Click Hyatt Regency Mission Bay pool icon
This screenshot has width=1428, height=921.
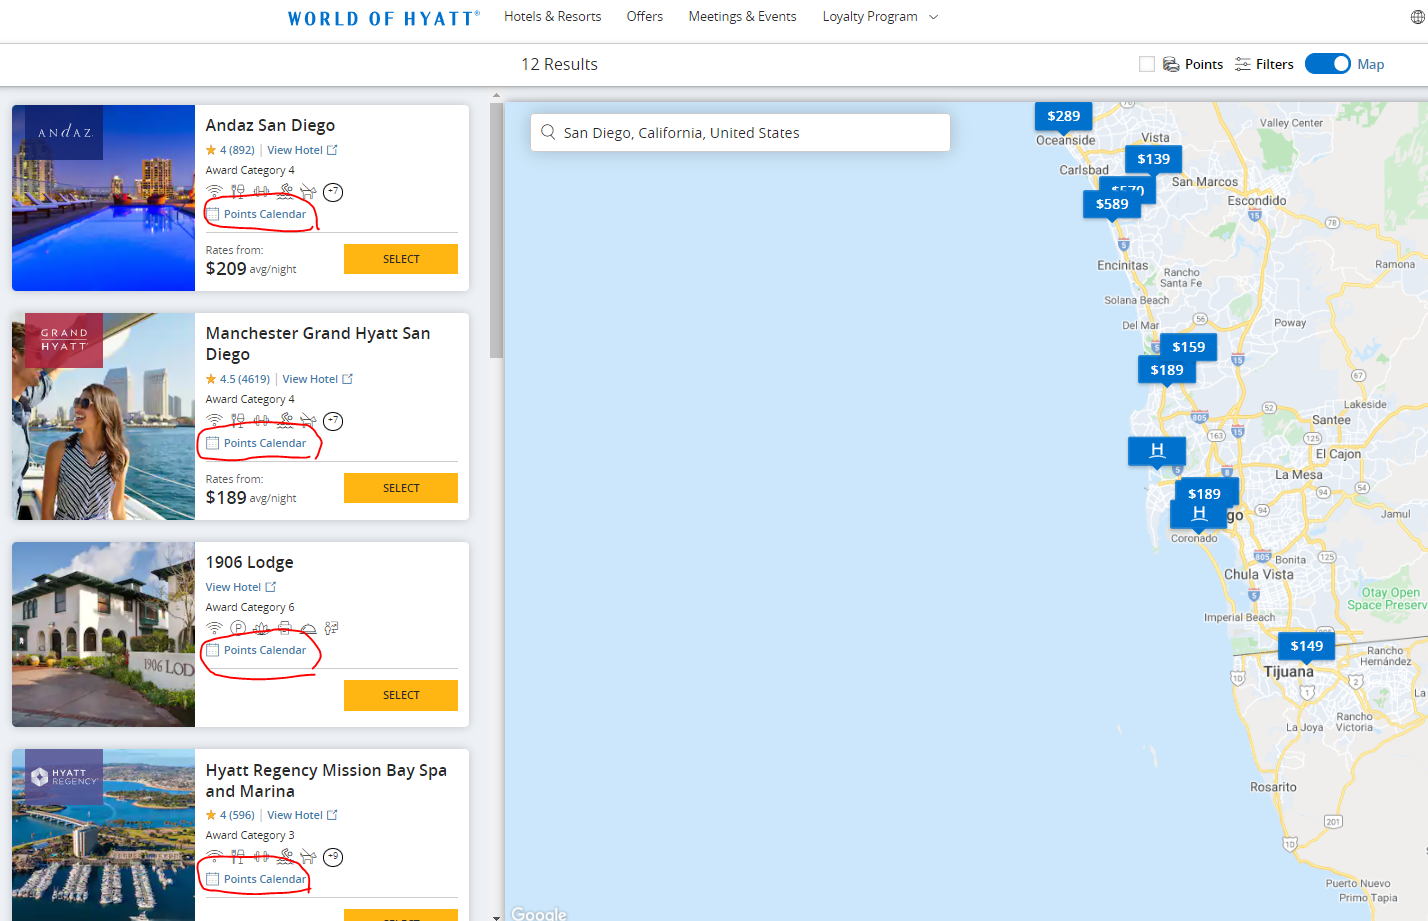coord(286,856)
